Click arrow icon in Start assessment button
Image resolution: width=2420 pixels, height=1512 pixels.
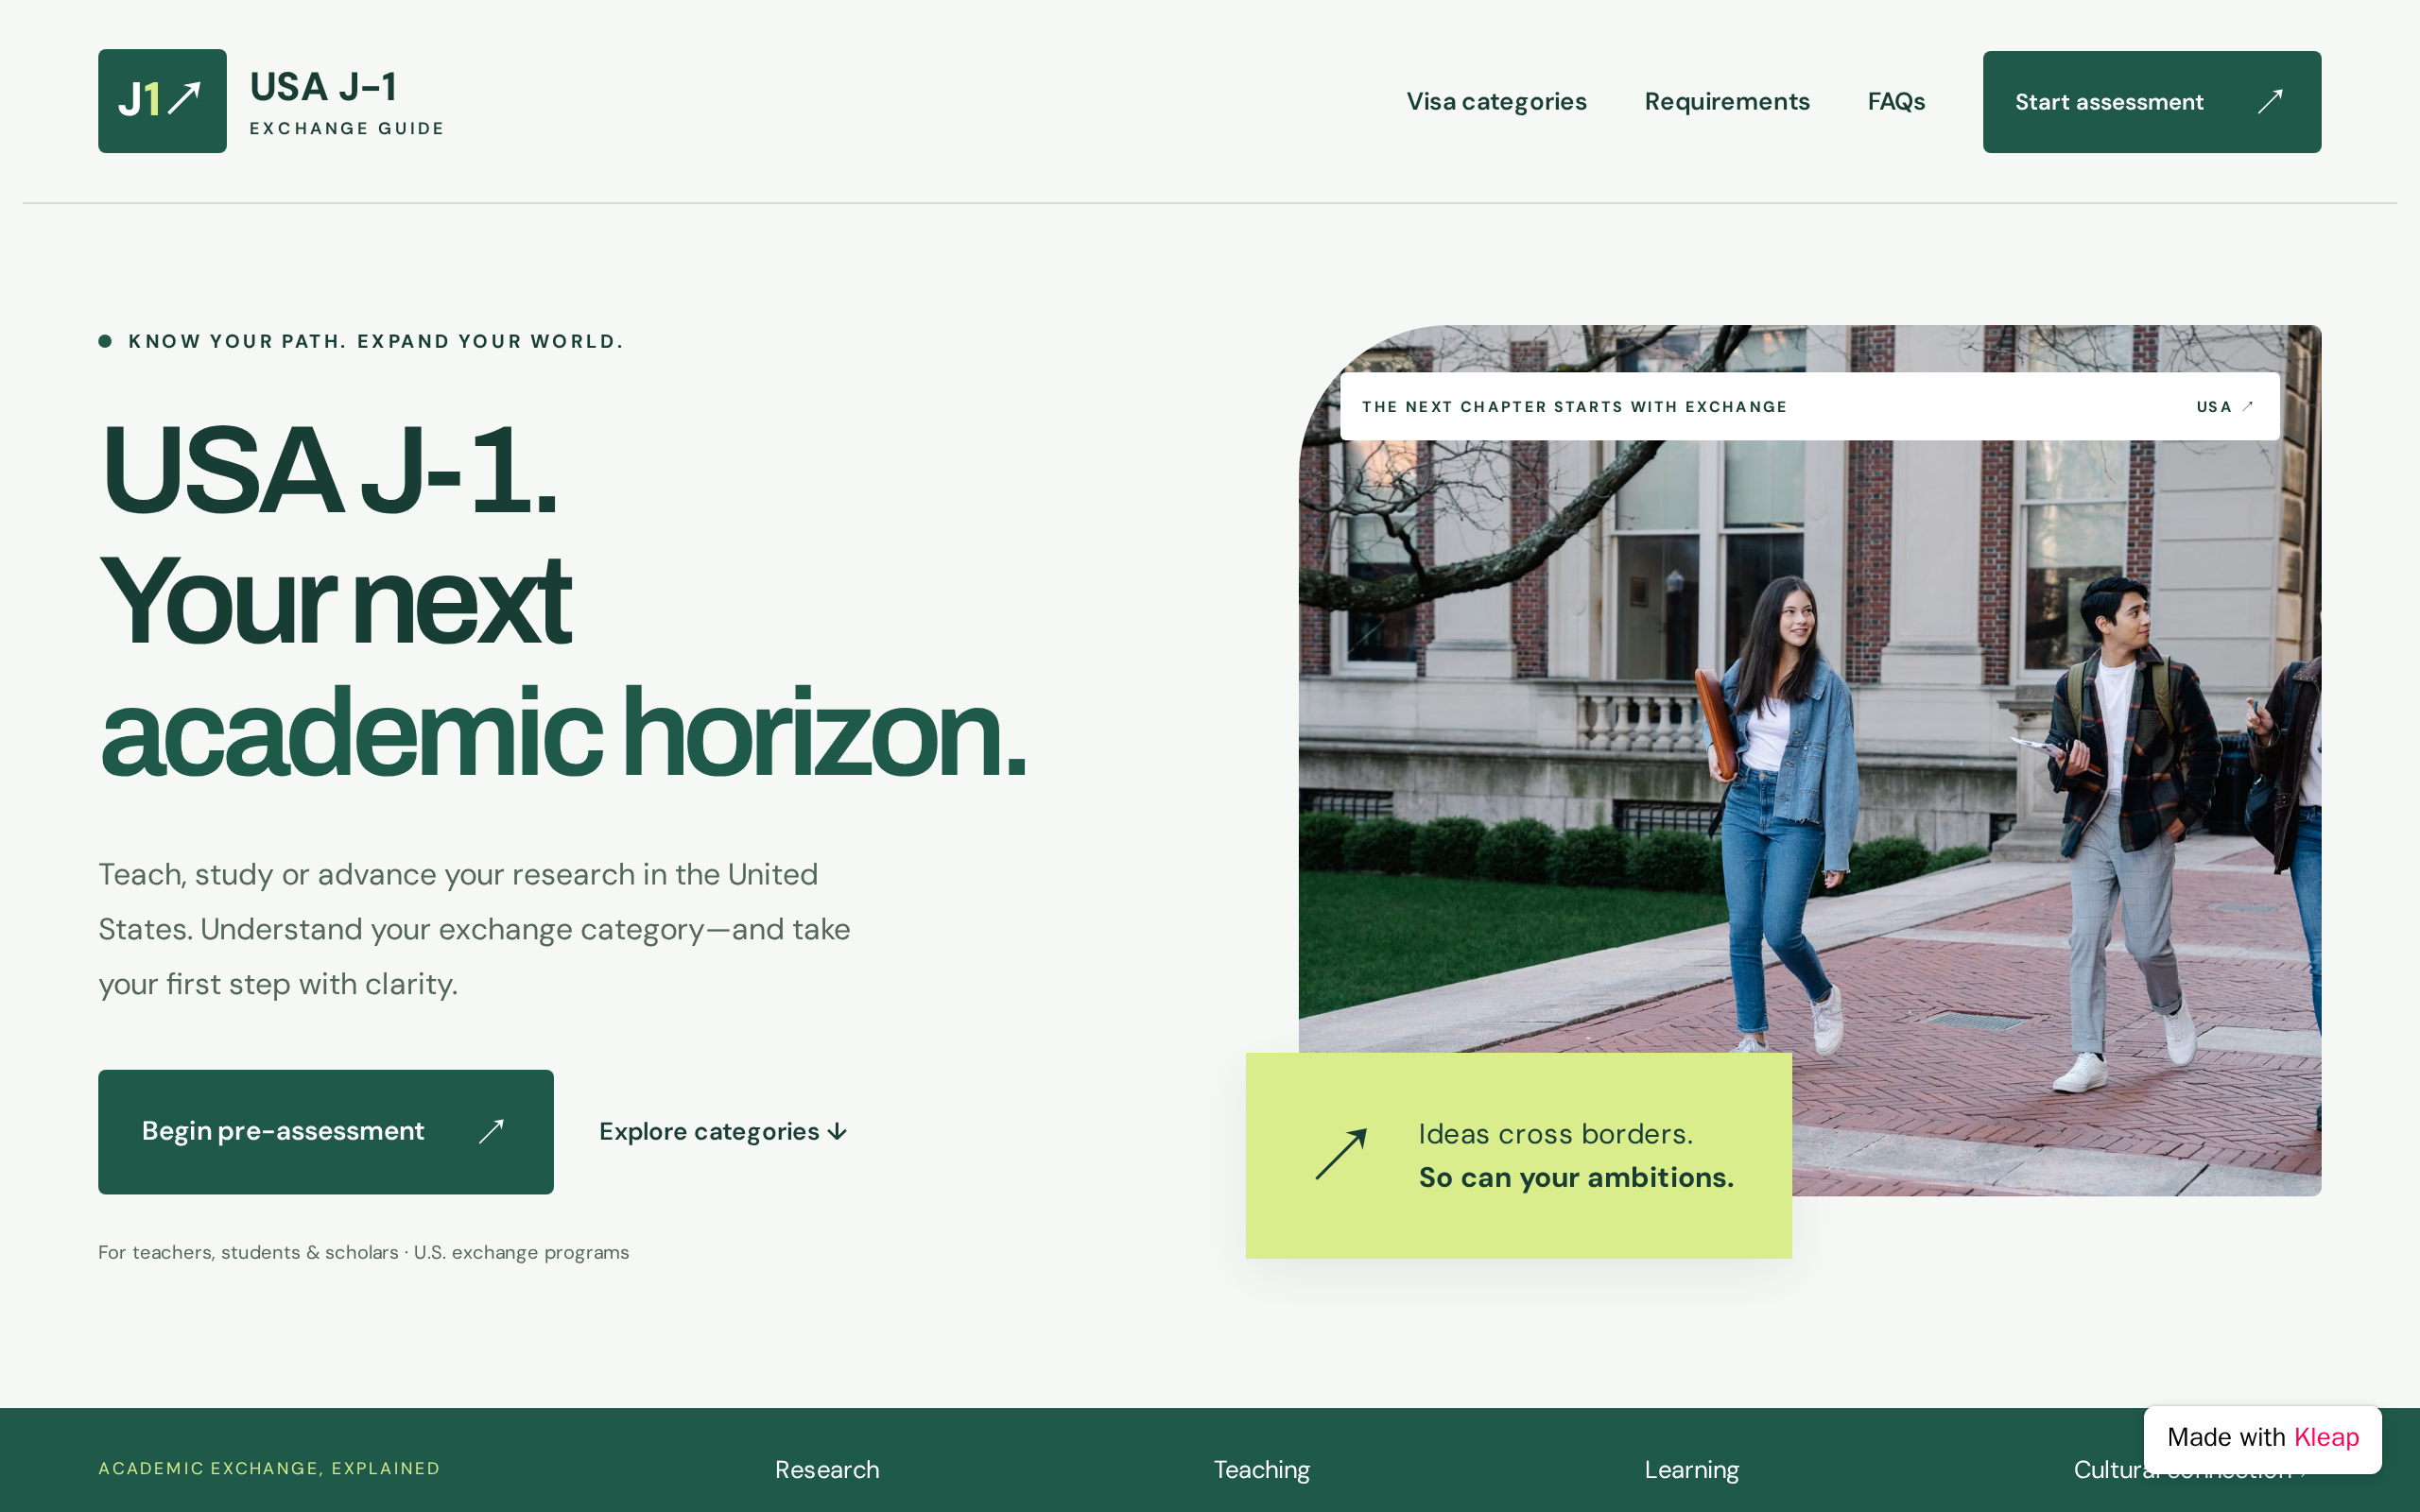pyautogui.click(x=2270, y=101)
